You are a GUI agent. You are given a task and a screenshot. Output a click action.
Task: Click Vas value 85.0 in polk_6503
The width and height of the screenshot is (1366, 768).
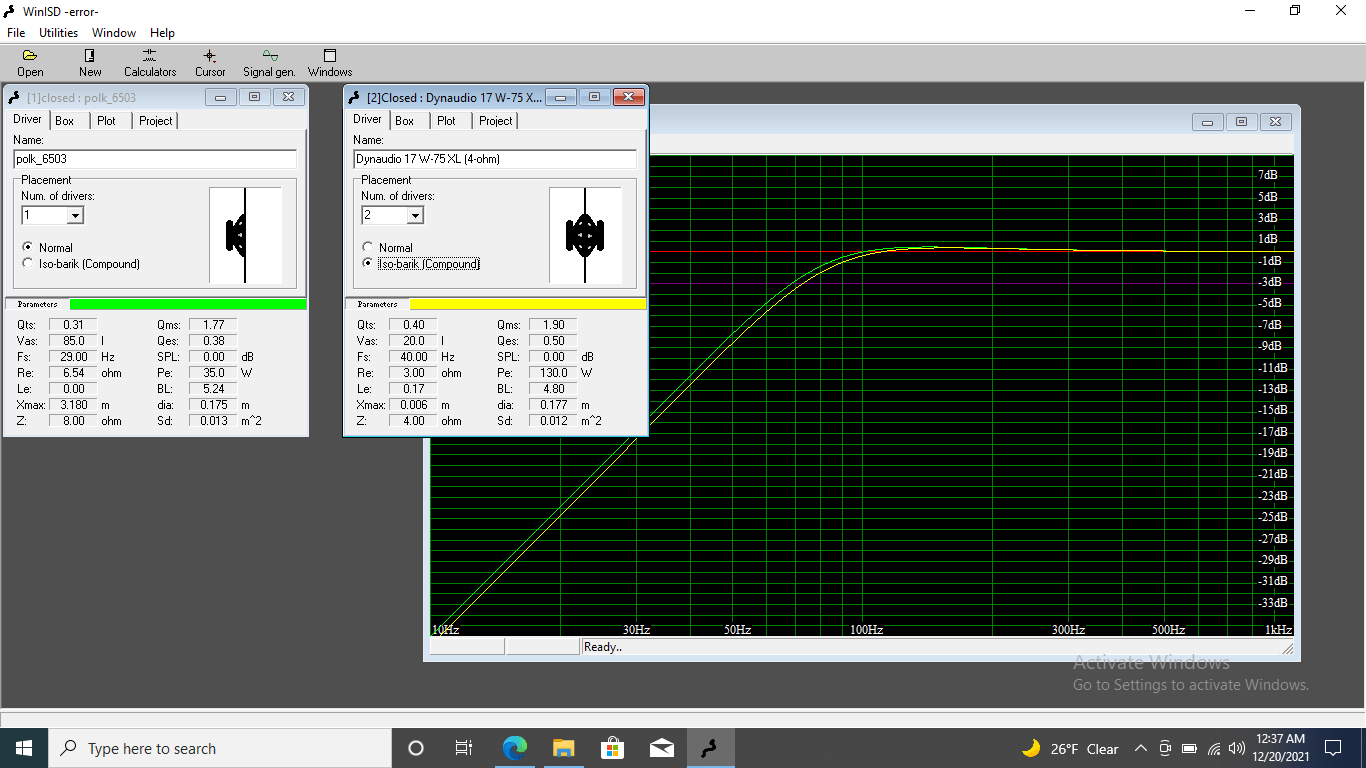73,341
